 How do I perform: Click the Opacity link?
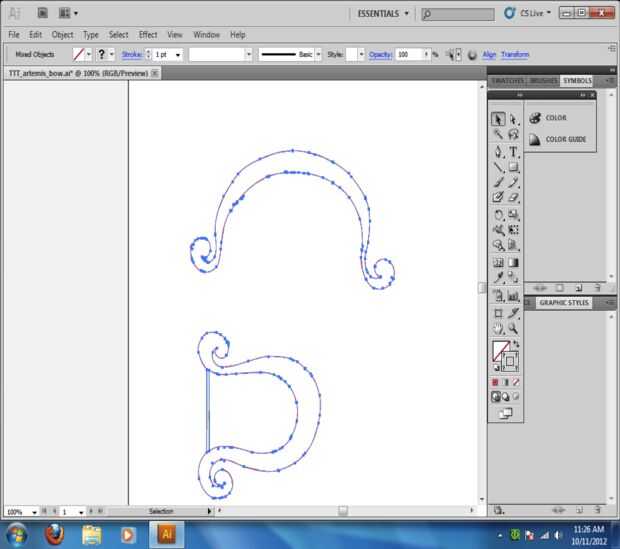(x=380, y=54)
